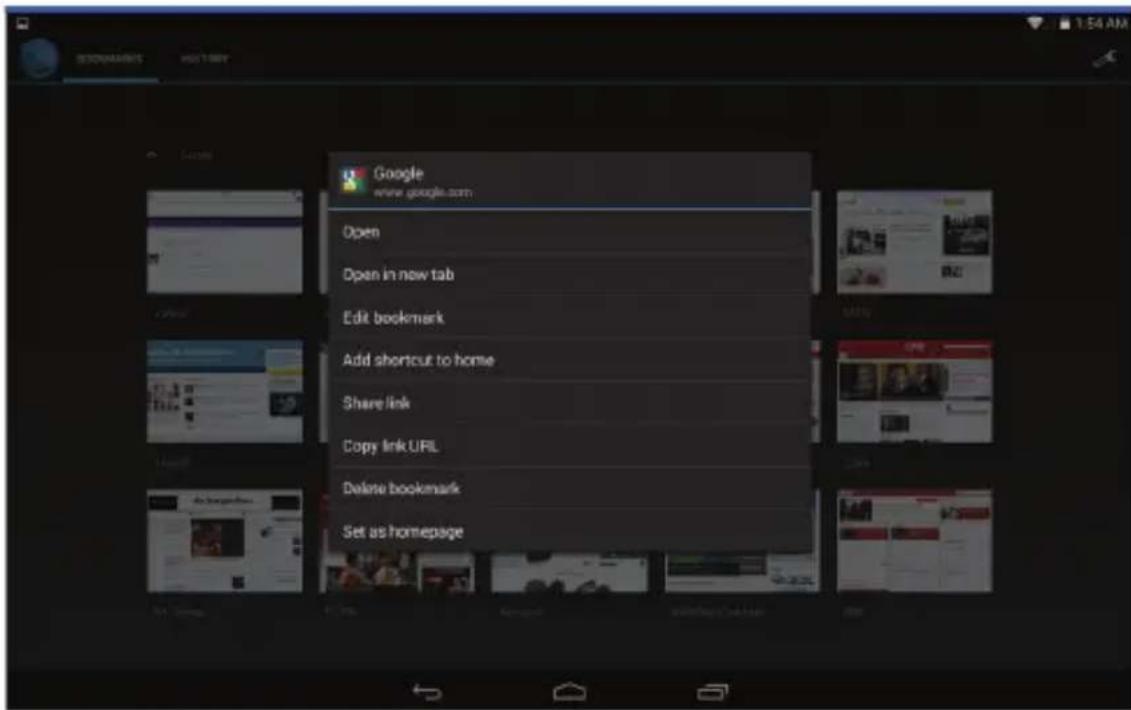The image size is (1131, 710).
Task: Choose Set as homepage
Action: click(570, 532)
